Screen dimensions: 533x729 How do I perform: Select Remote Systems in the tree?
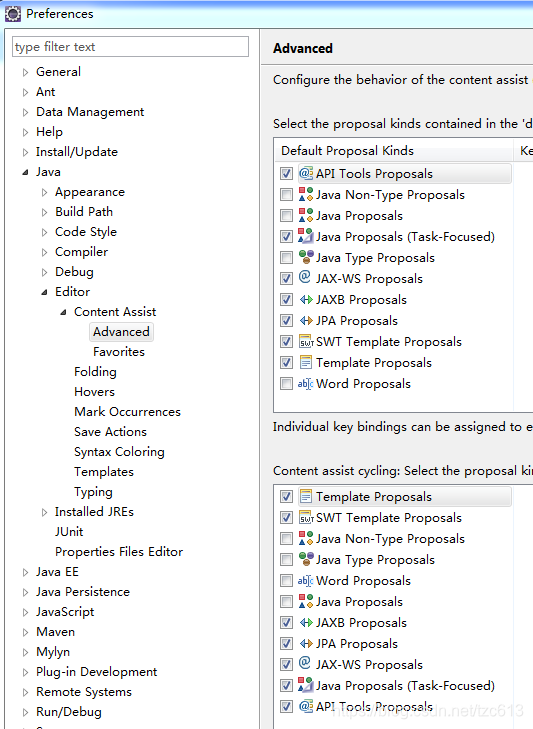pos(84,692)
